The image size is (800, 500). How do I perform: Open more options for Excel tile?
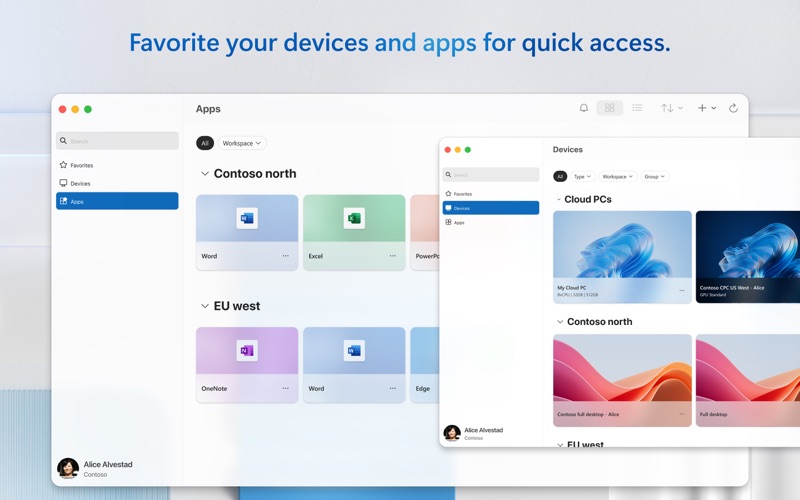(x=393, y=256)
